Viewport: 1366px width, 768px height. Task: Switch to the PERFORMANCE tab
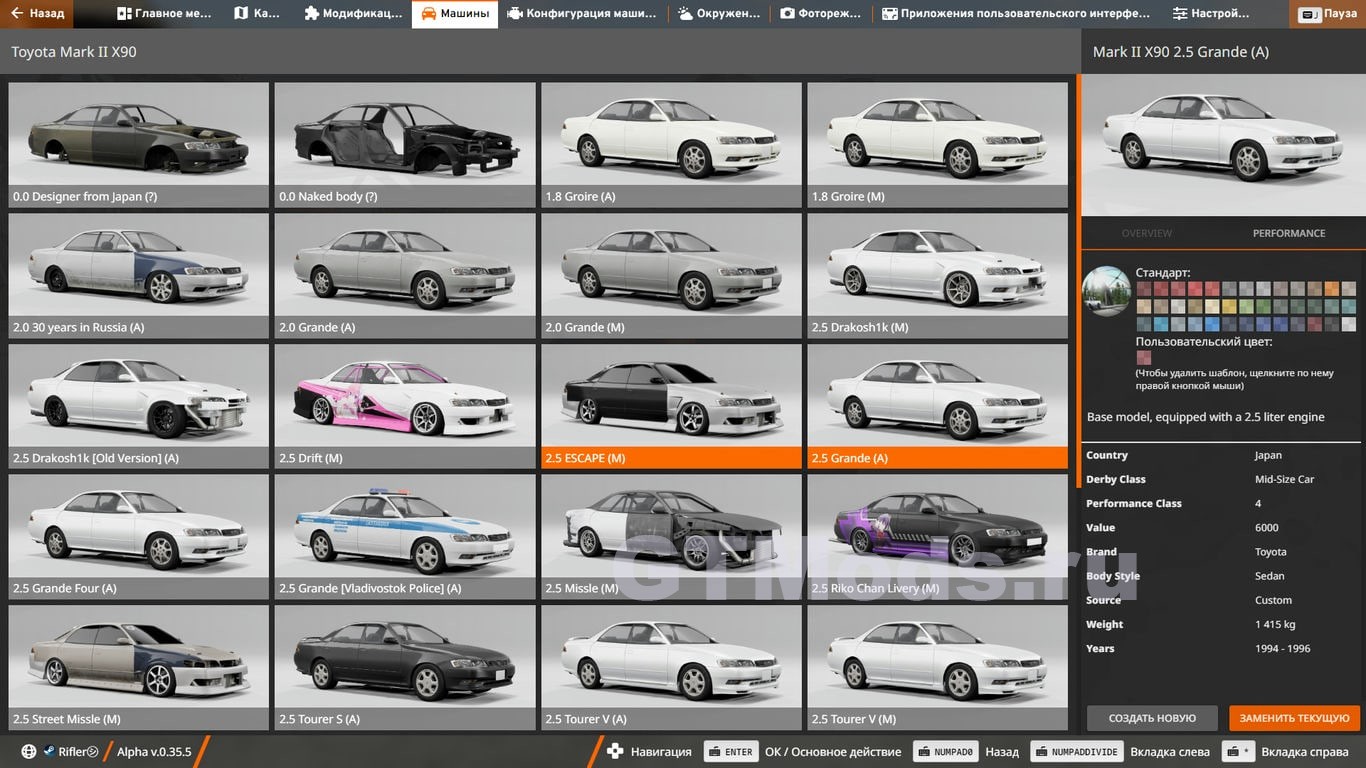click(1288, 233)
